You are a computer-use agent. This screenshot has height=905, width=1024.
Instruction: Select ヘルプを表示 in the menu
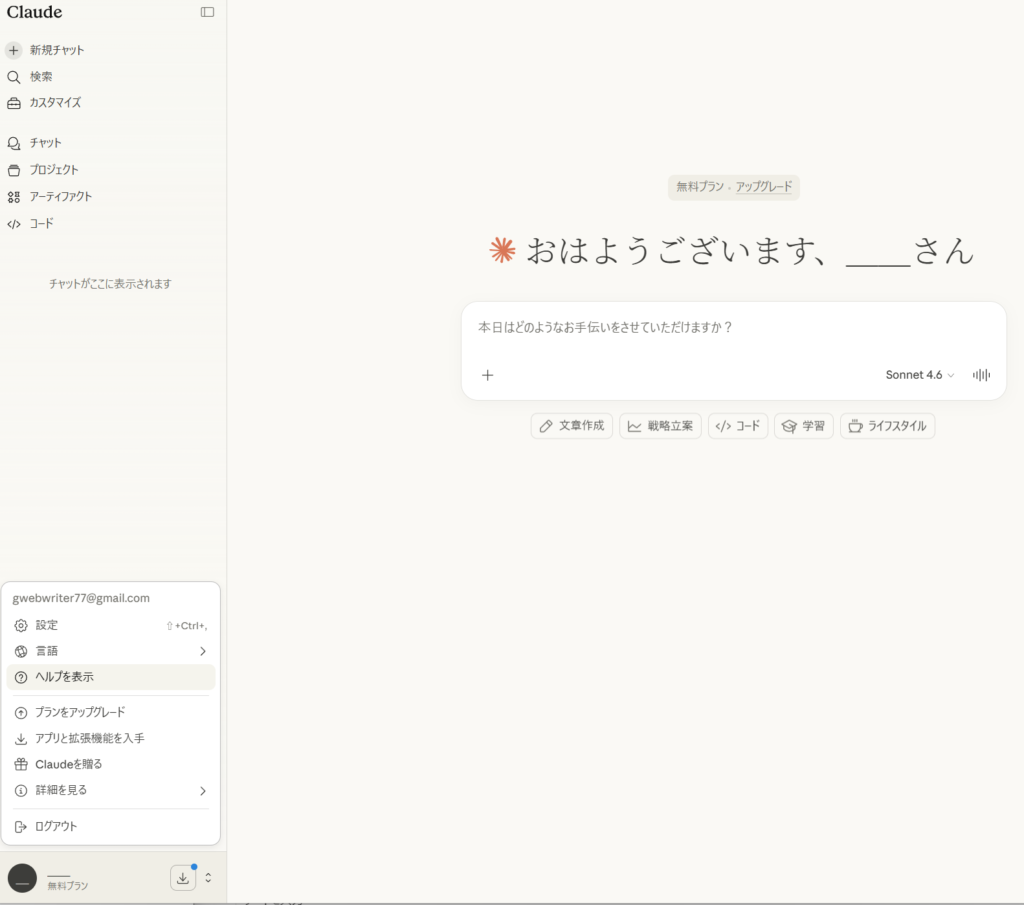pyautogui.click(x=64, y=677)
